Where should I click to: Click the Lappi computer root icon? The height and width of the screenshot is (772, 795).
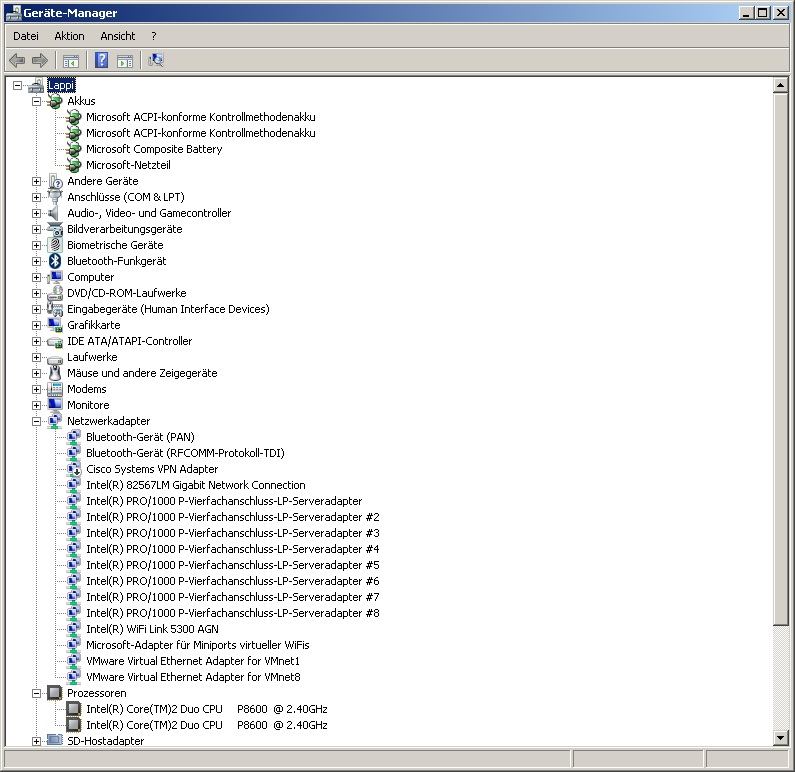coord(36,86)
